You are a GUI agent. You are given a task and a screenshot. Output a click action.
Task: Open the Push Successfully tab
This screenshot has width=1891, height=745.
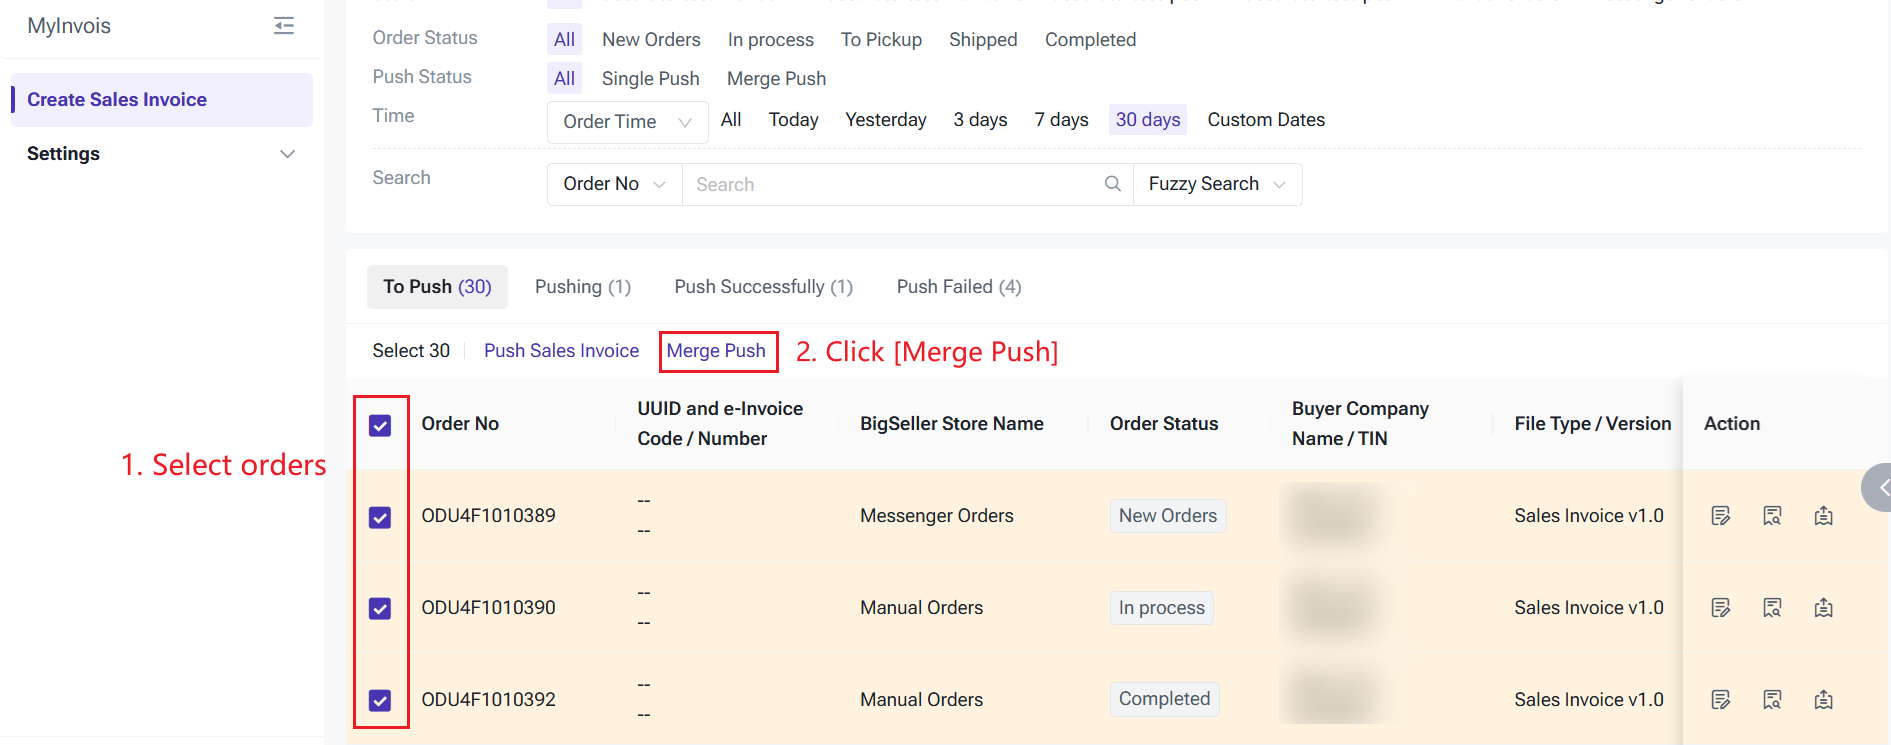[763, 287]
